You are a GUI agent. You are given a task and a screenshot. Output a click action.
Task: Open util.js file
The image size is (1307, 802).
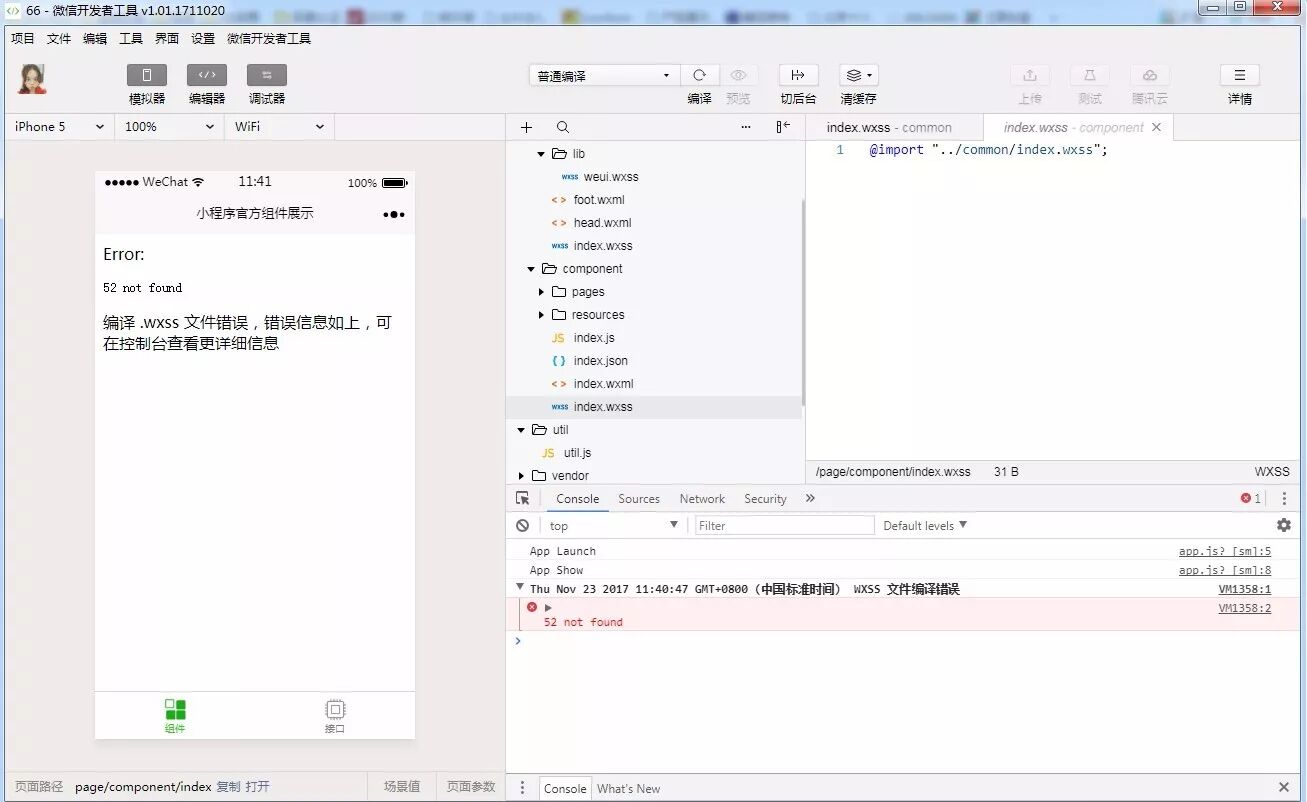click(577, 453)
